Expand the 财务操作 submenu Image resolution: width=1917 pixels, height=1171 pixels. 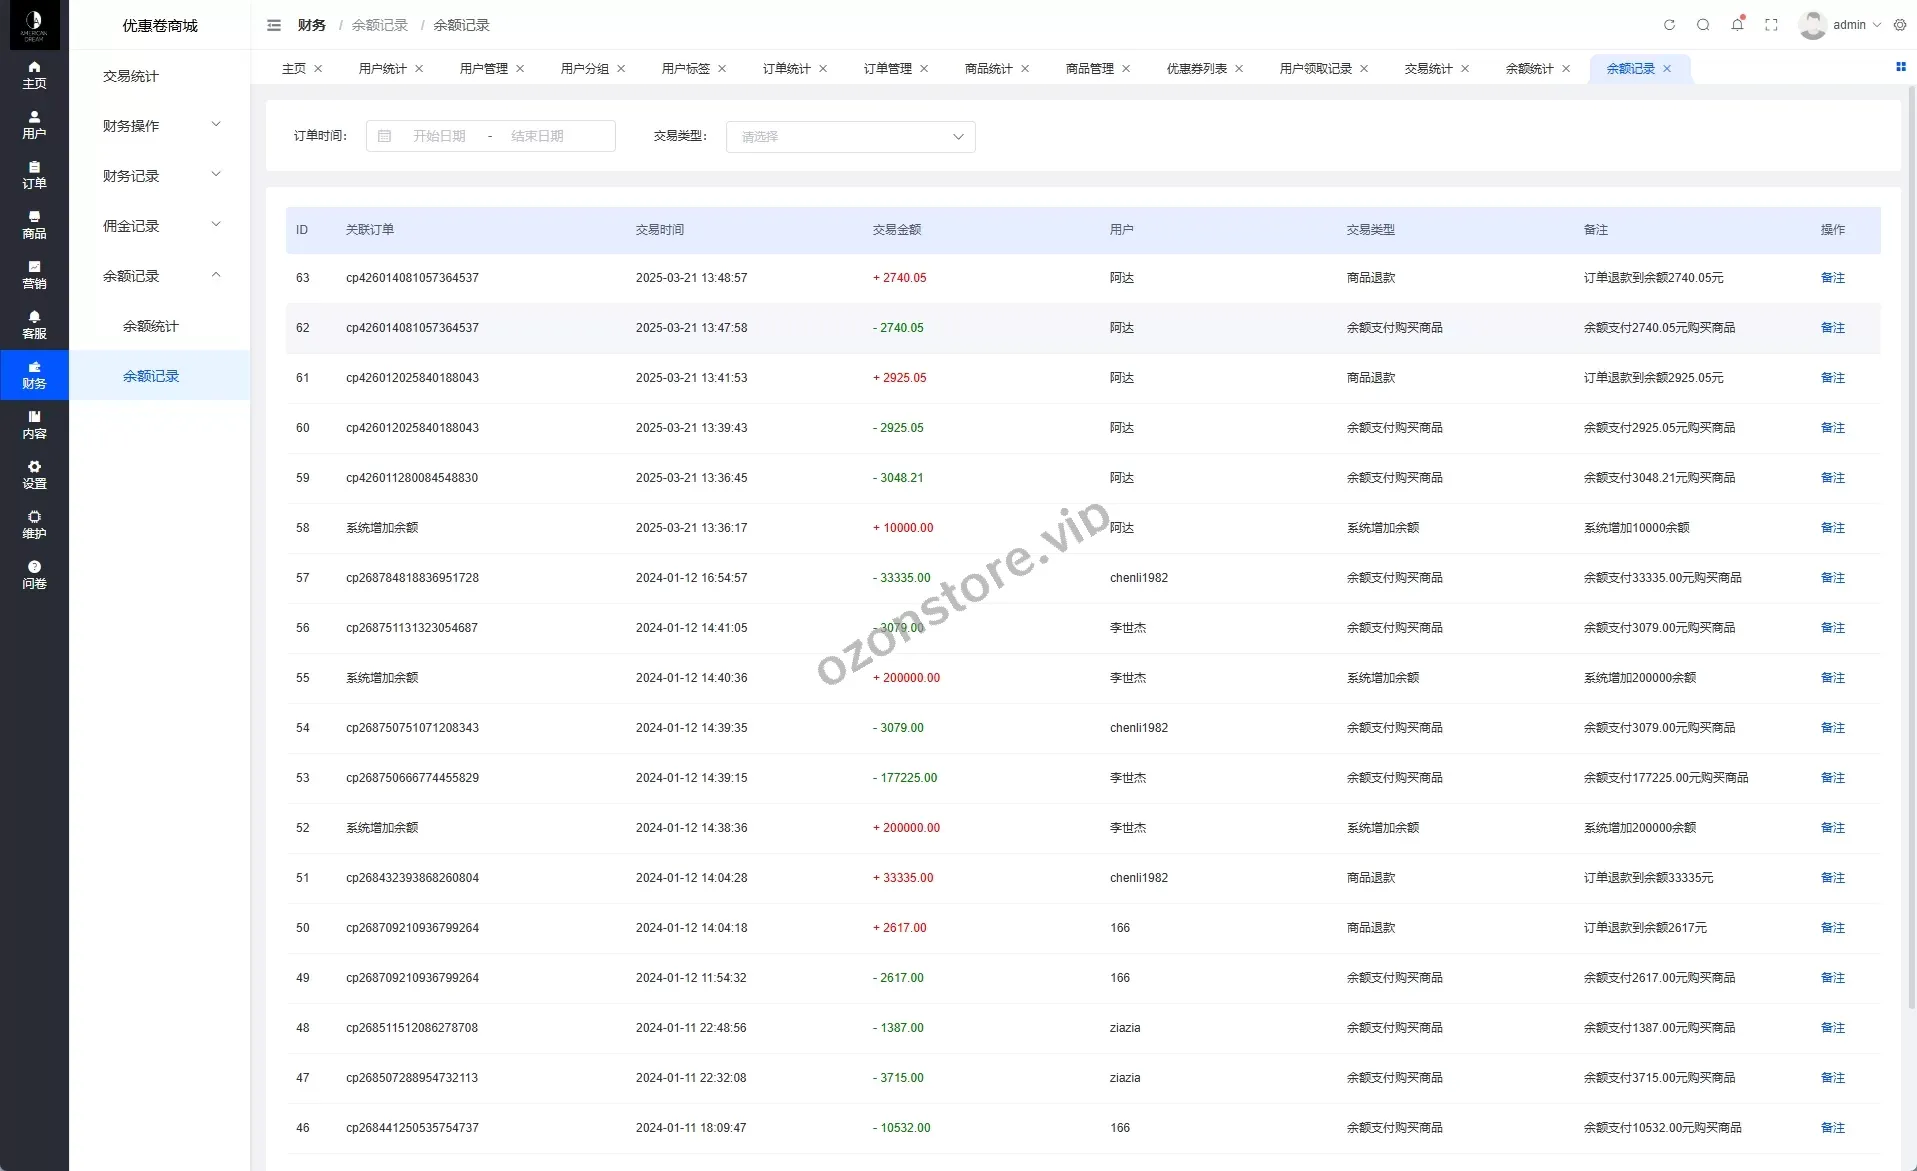160,126
